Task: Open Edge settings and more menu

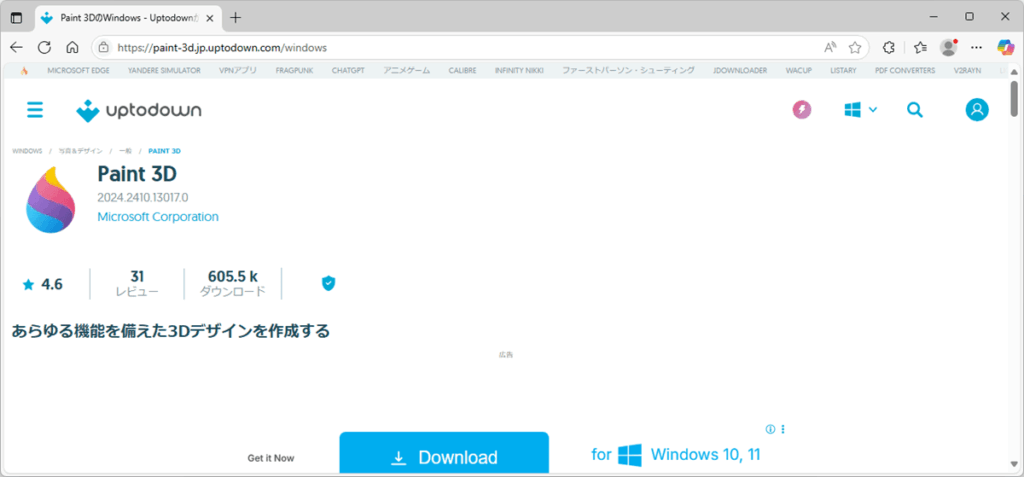Action: 976,47
